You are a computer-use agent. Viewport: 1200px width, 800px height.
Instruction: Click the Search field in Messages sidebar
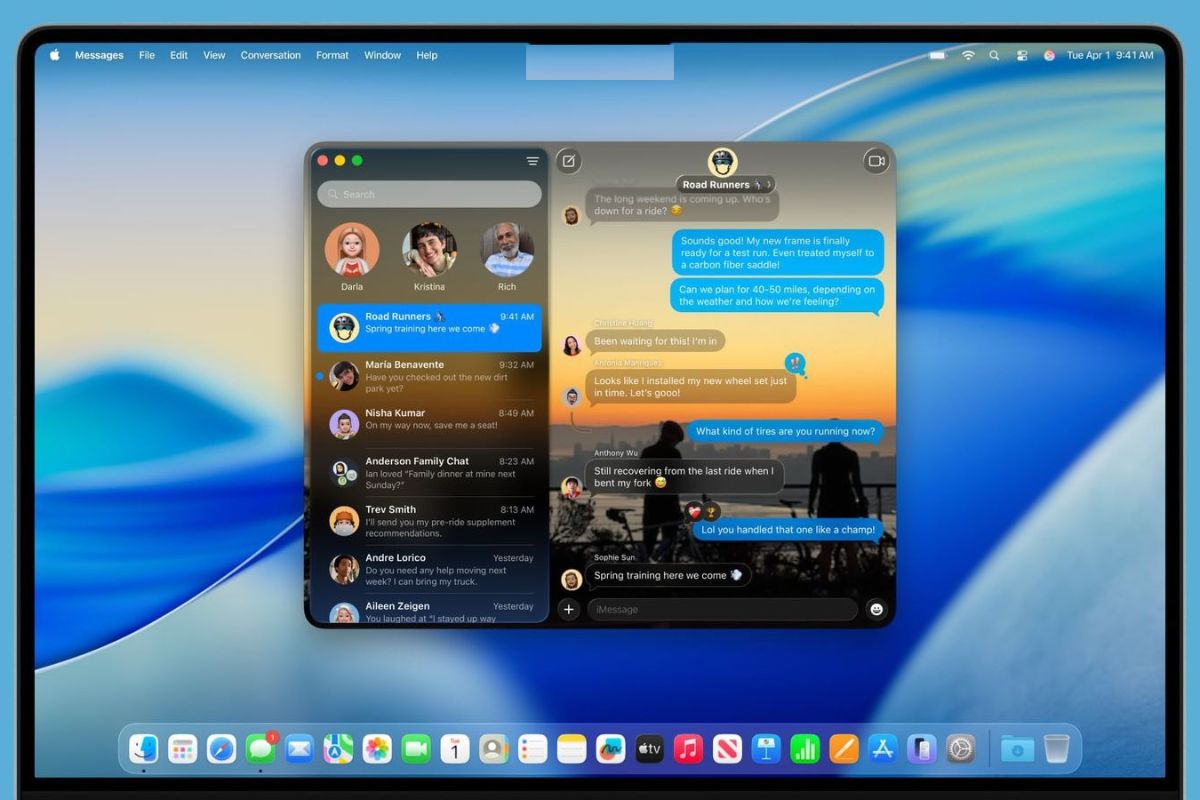429,194
